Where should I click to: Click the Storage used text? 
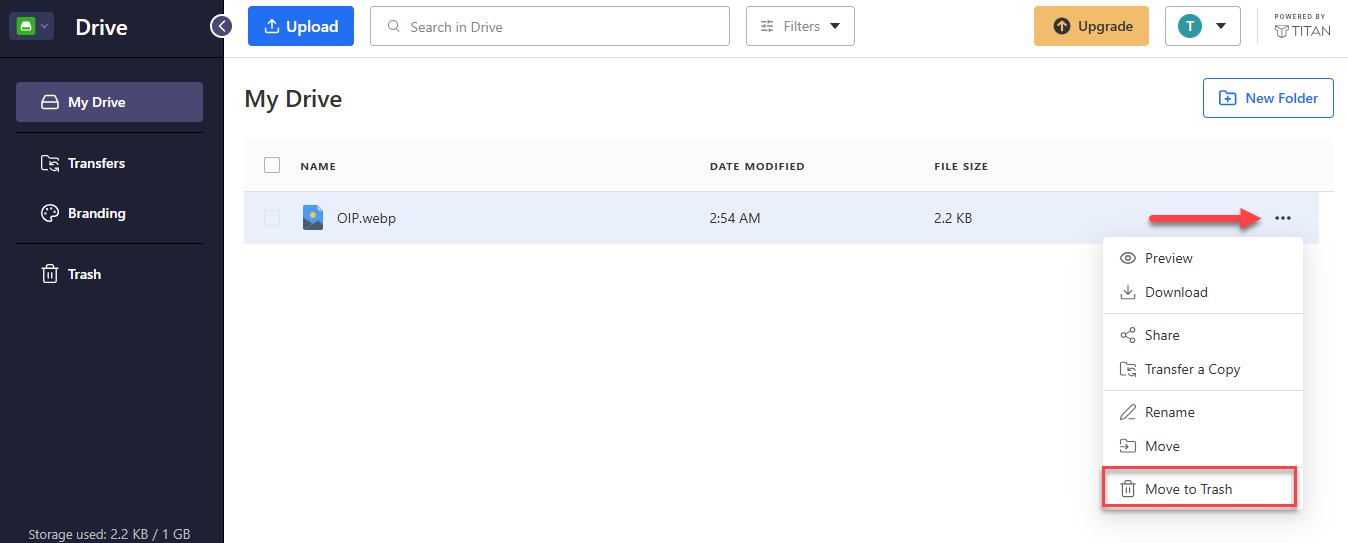pyautogui.click(x=109, y=534)
